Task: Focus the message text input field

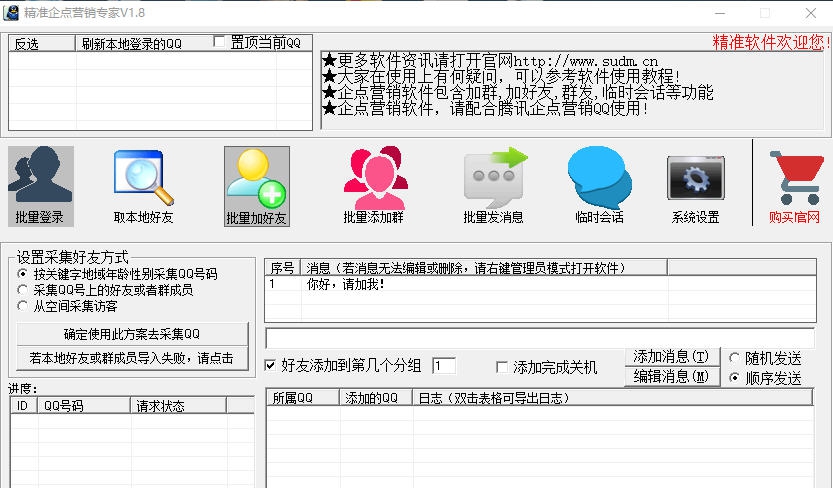Action: pos(540,338)
